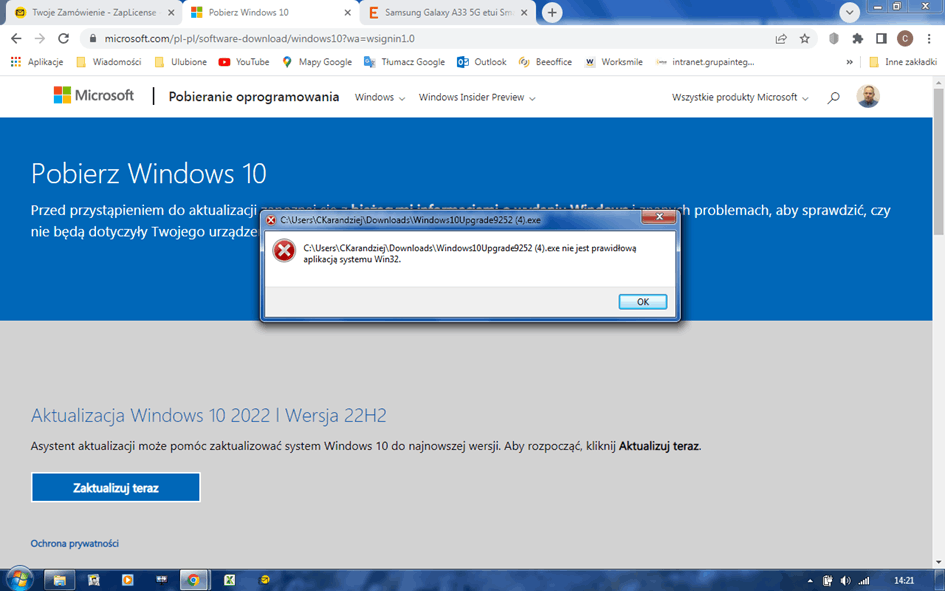This screenshot has width=945, height=591.
Task: Open a new tab with the plus button
Action: pyautogui.click(x=552, y=13)
